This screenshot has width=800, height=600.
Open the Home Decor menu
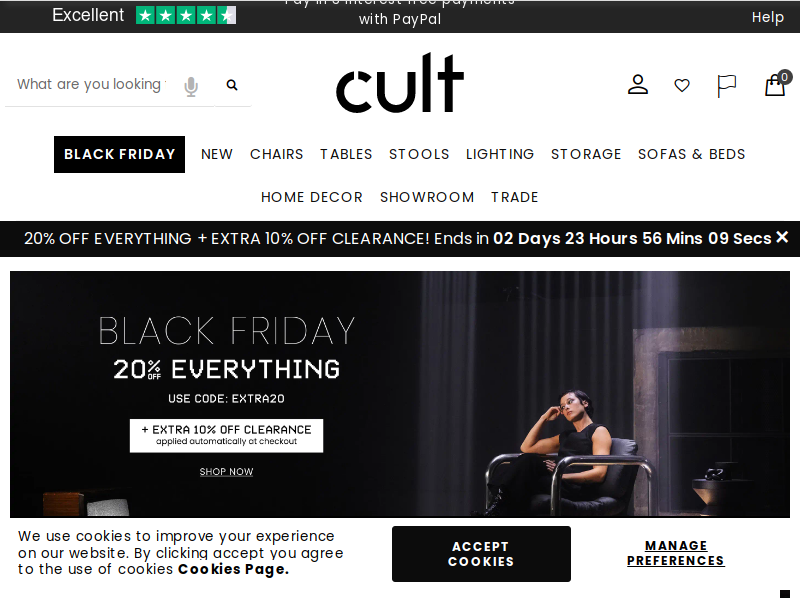[312, 197]
